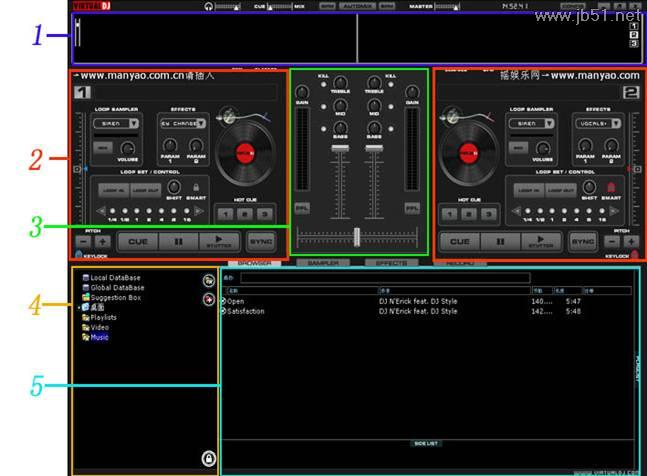This screenshot has width=647, height=476.
Task: Click LOOP IN on deck 1
Action: (x=114, y=191)
